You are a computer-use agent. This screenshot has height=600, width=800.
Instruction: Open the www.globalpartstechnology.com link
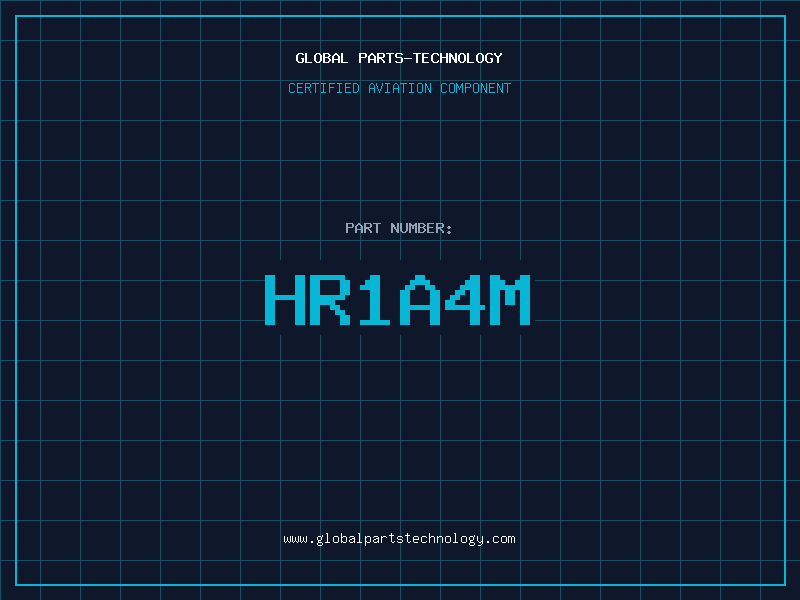tap(399, 539)
